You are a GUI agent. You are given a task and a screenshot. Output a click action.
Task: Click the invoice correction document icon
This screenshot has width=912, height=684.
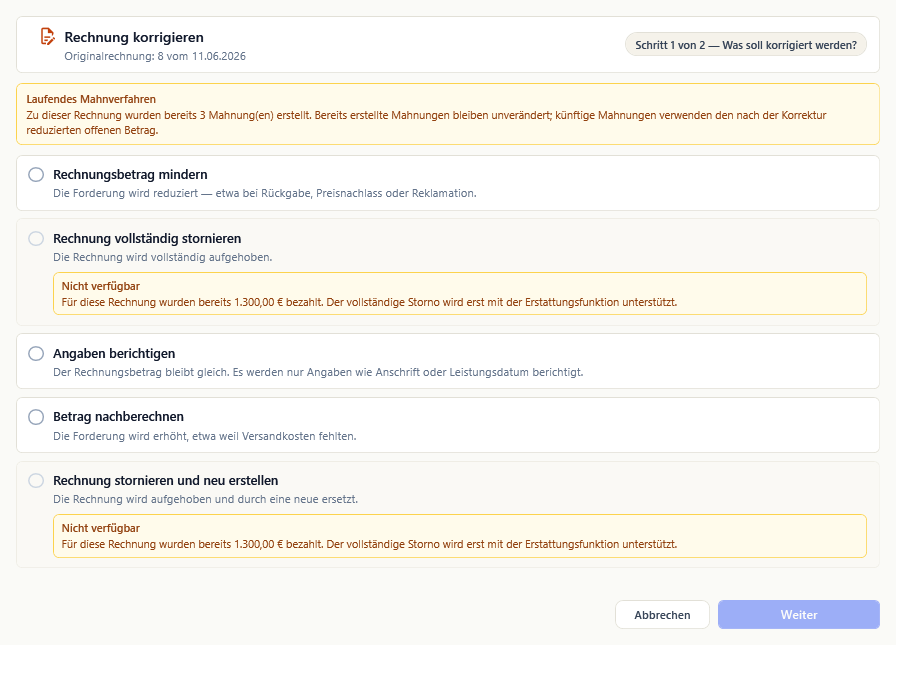click(x=48, y=37)
